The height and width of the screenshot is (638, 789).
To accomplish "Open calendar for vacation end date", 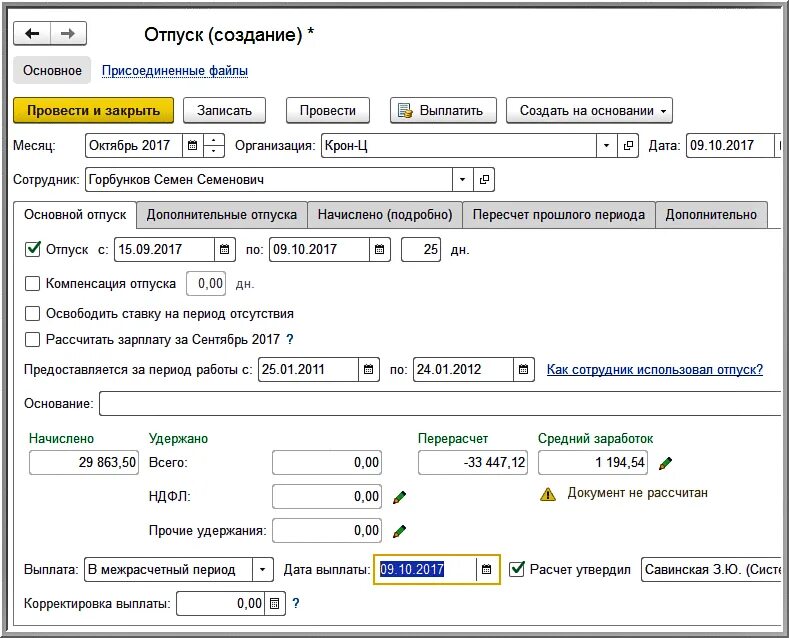I will point(379,250).
